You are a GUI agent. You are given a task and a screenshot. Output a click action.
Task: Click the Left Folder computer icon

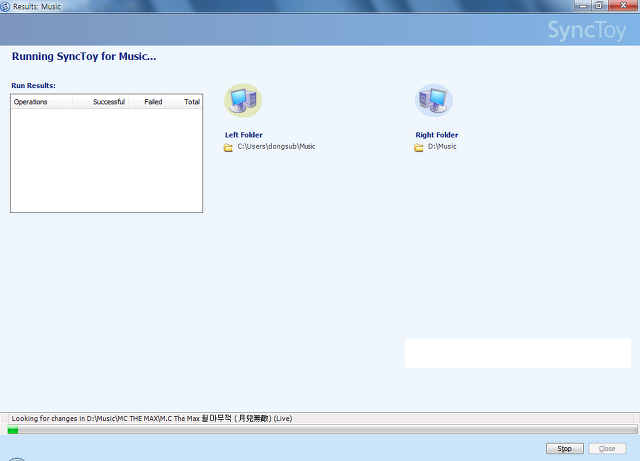point(243,100)
